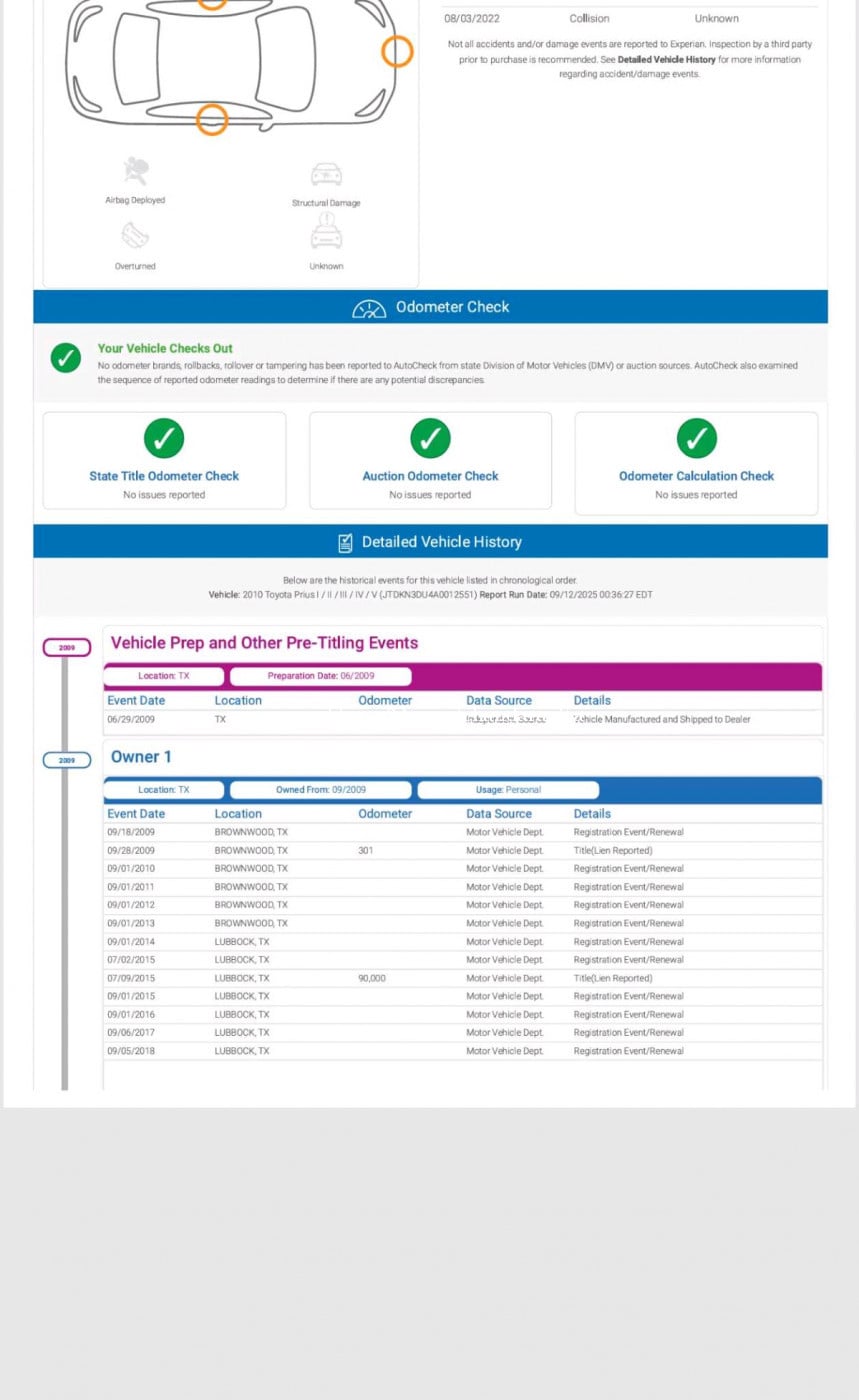The height and width of the screenshot is (1400, 859).
Task: Click the odometer gauge icon beside Odometer Check
Action: (369, 308)
